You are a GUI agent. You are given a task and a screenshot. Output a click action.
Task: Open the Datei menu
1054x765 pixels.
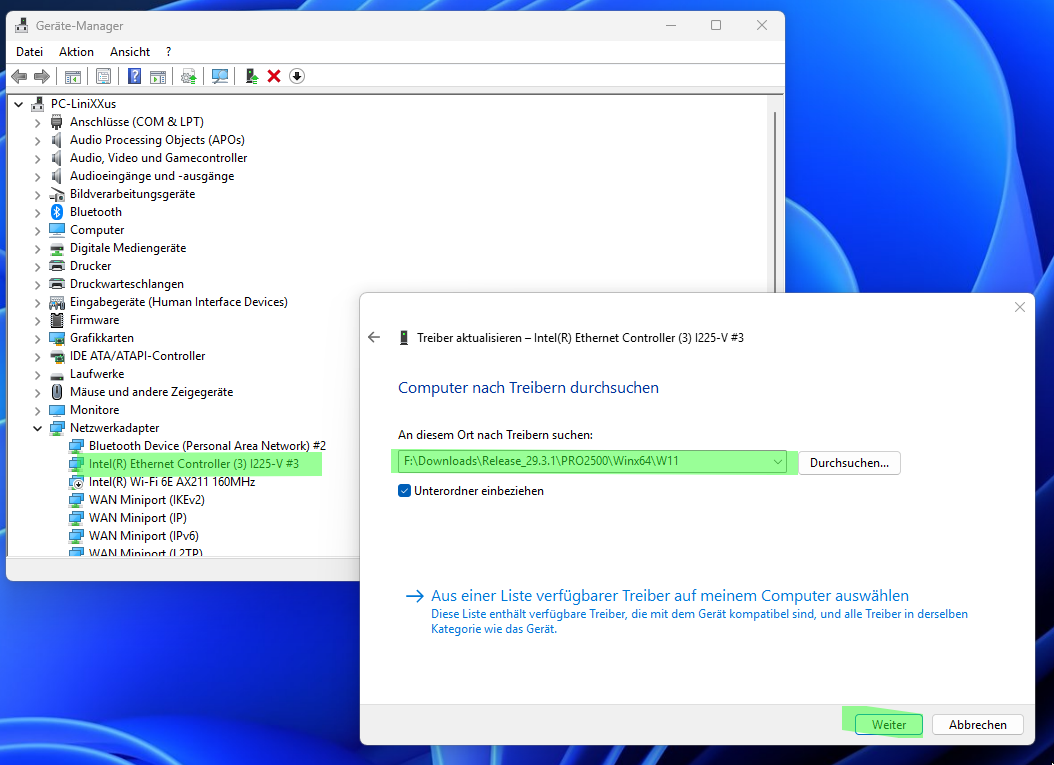30,52
